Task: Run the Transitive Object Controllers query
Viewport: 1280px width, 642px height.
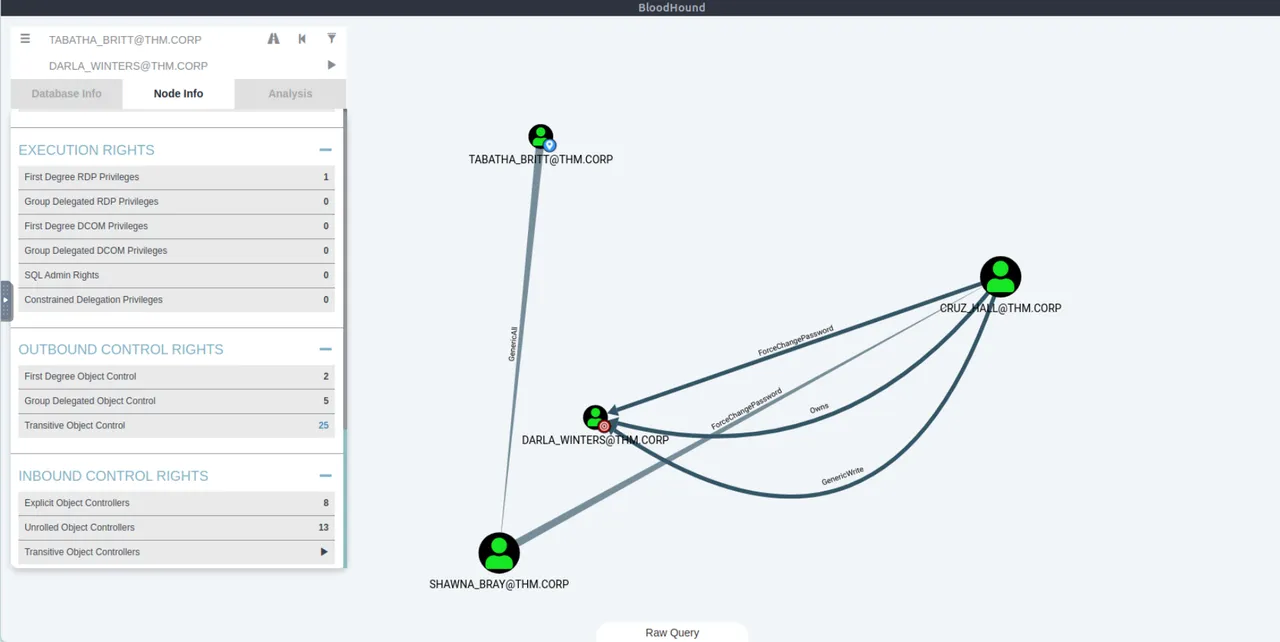Action: pos(323,552)
